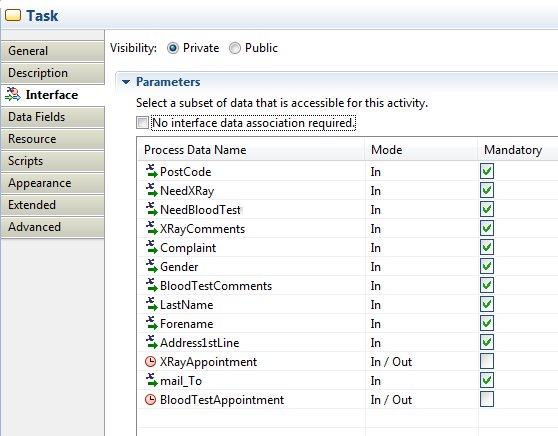Click the NeedXRay parameter icon
This screenshot has width=558, height=436.
click(x=151, y=190)
